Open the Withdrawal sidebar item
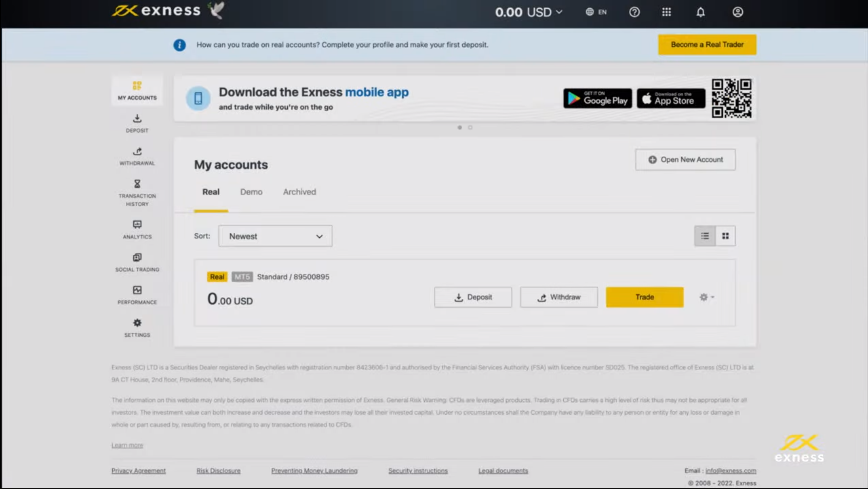The image size is (868, 489). (137, 156)
